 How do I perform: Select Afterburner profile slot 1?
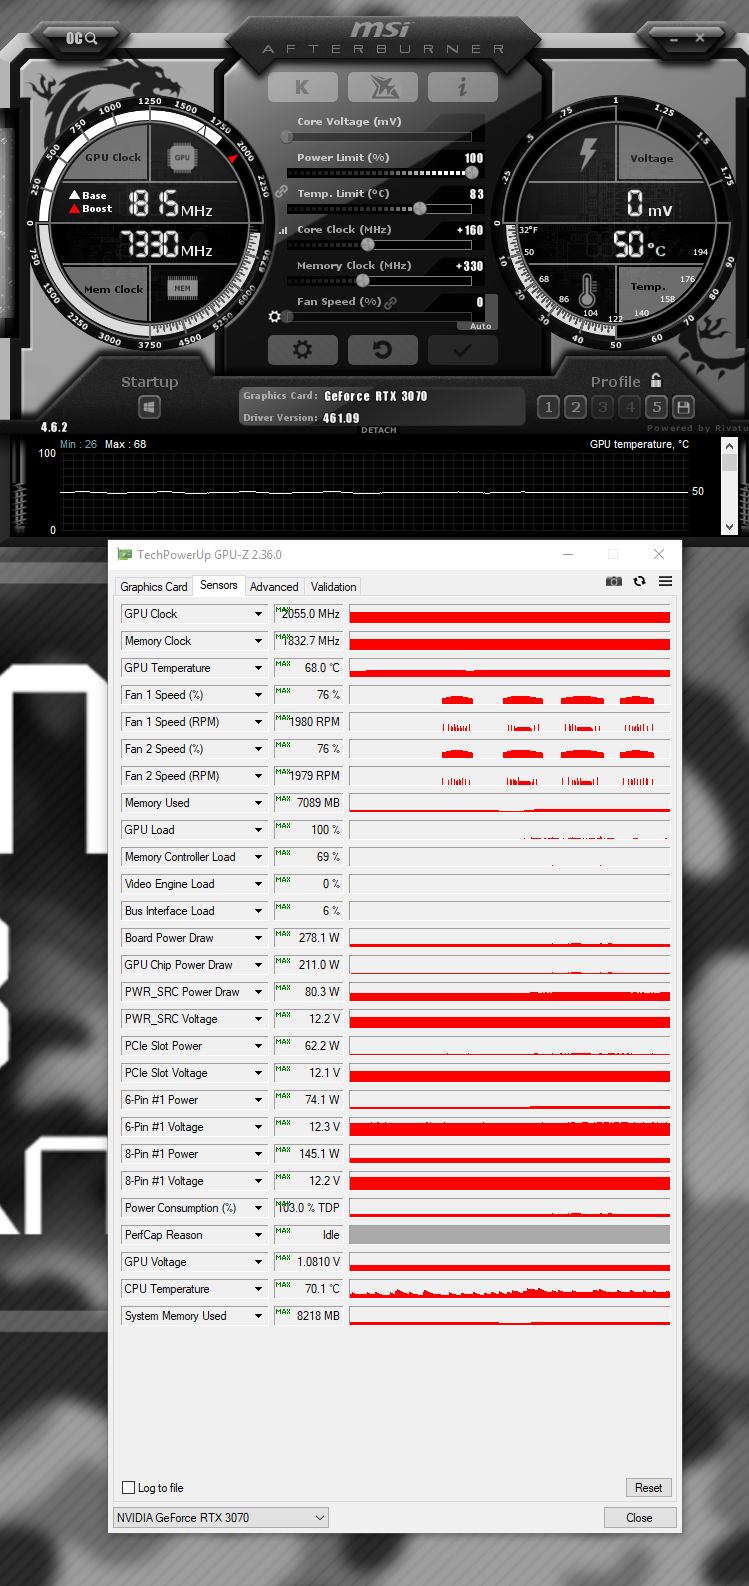point(548,407)
